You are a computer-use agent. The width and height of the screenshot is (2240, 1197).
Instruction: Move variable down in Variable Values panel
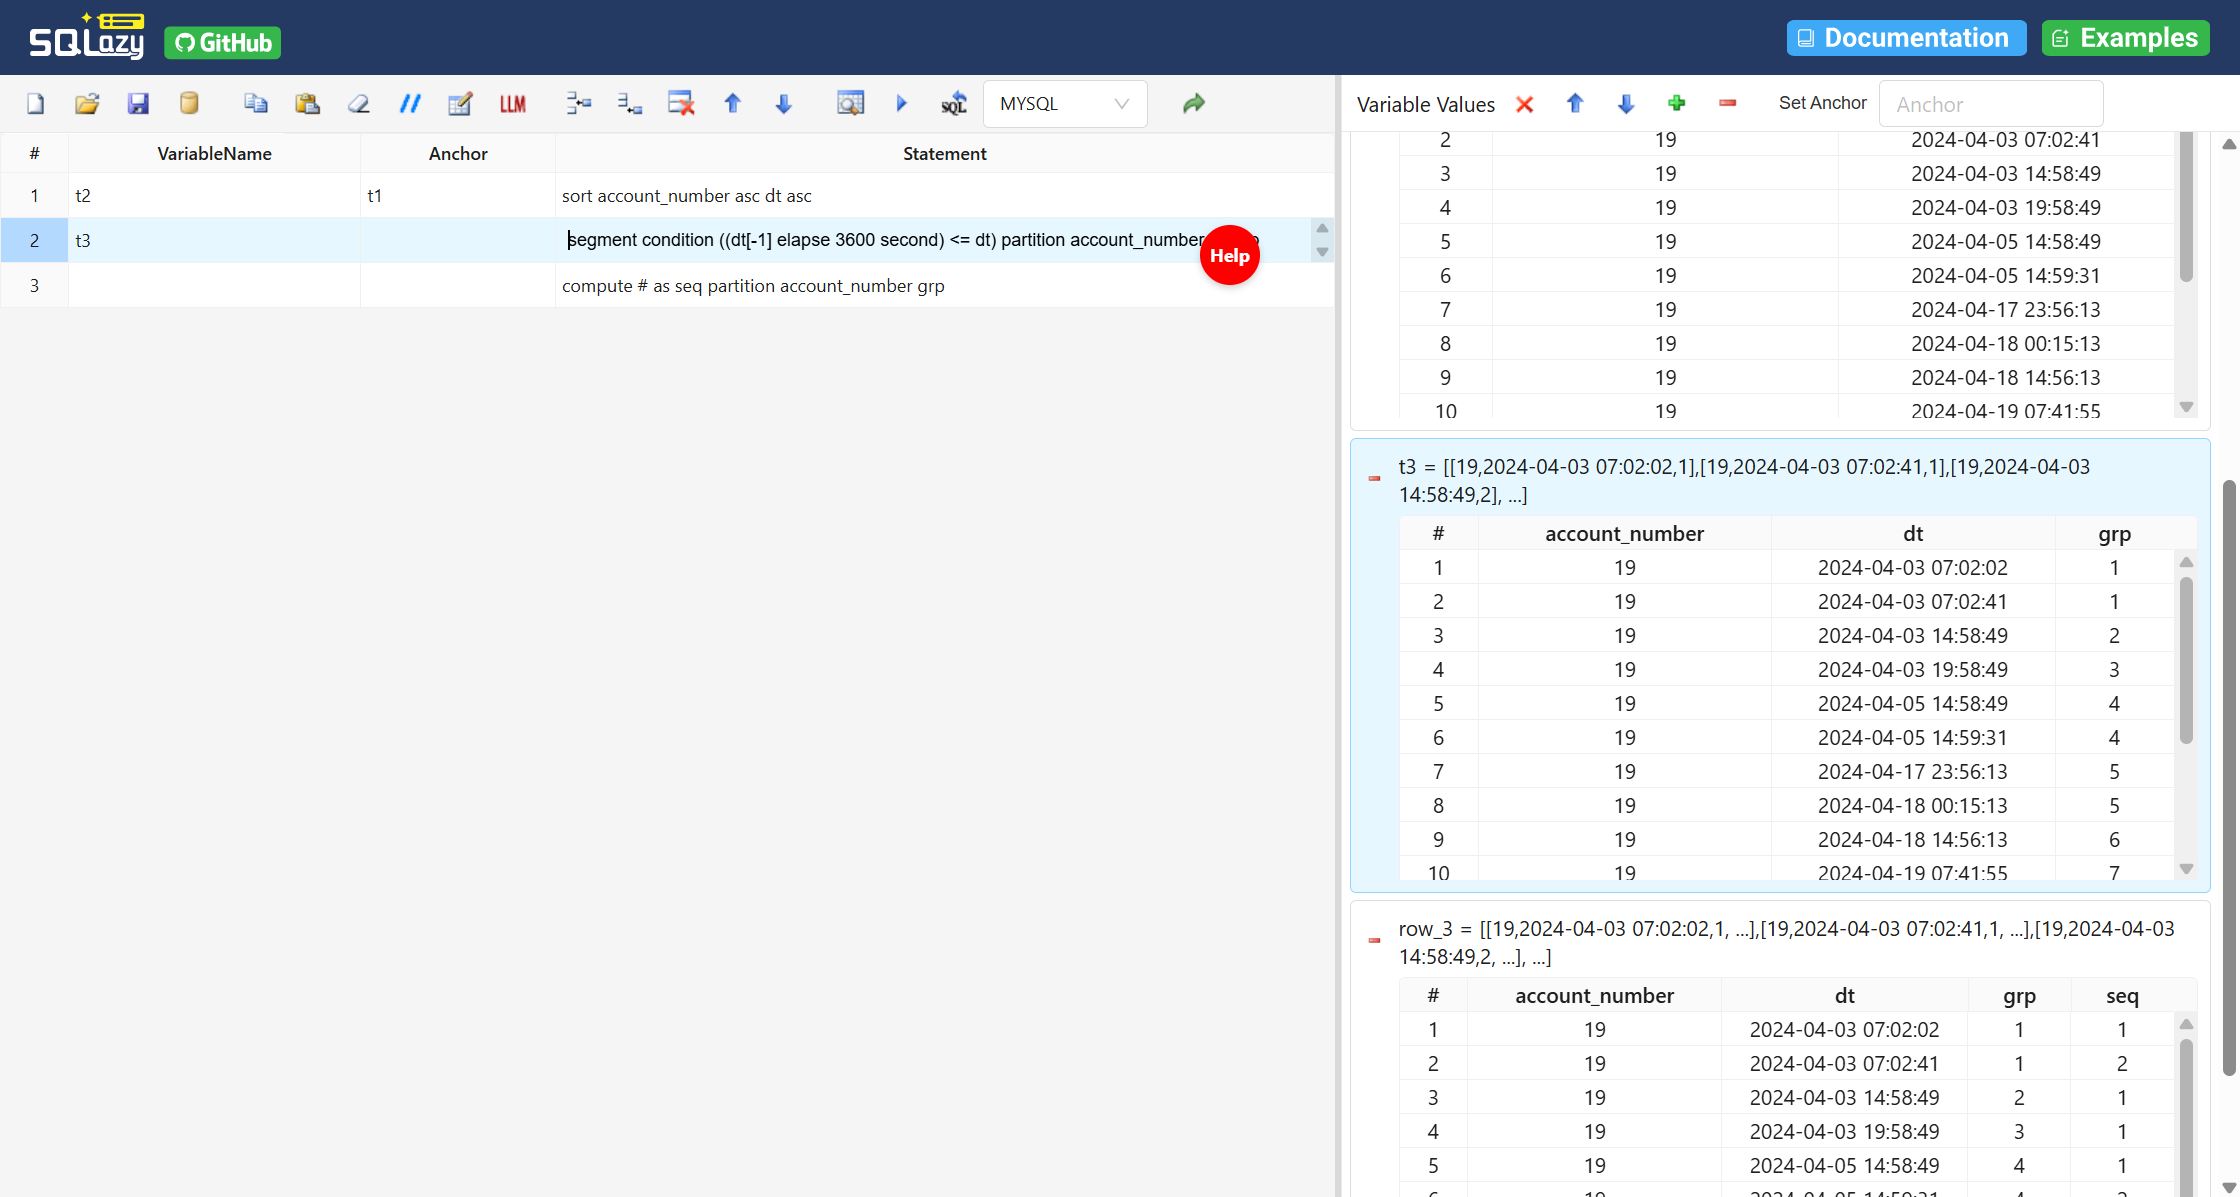(1626, 103)
